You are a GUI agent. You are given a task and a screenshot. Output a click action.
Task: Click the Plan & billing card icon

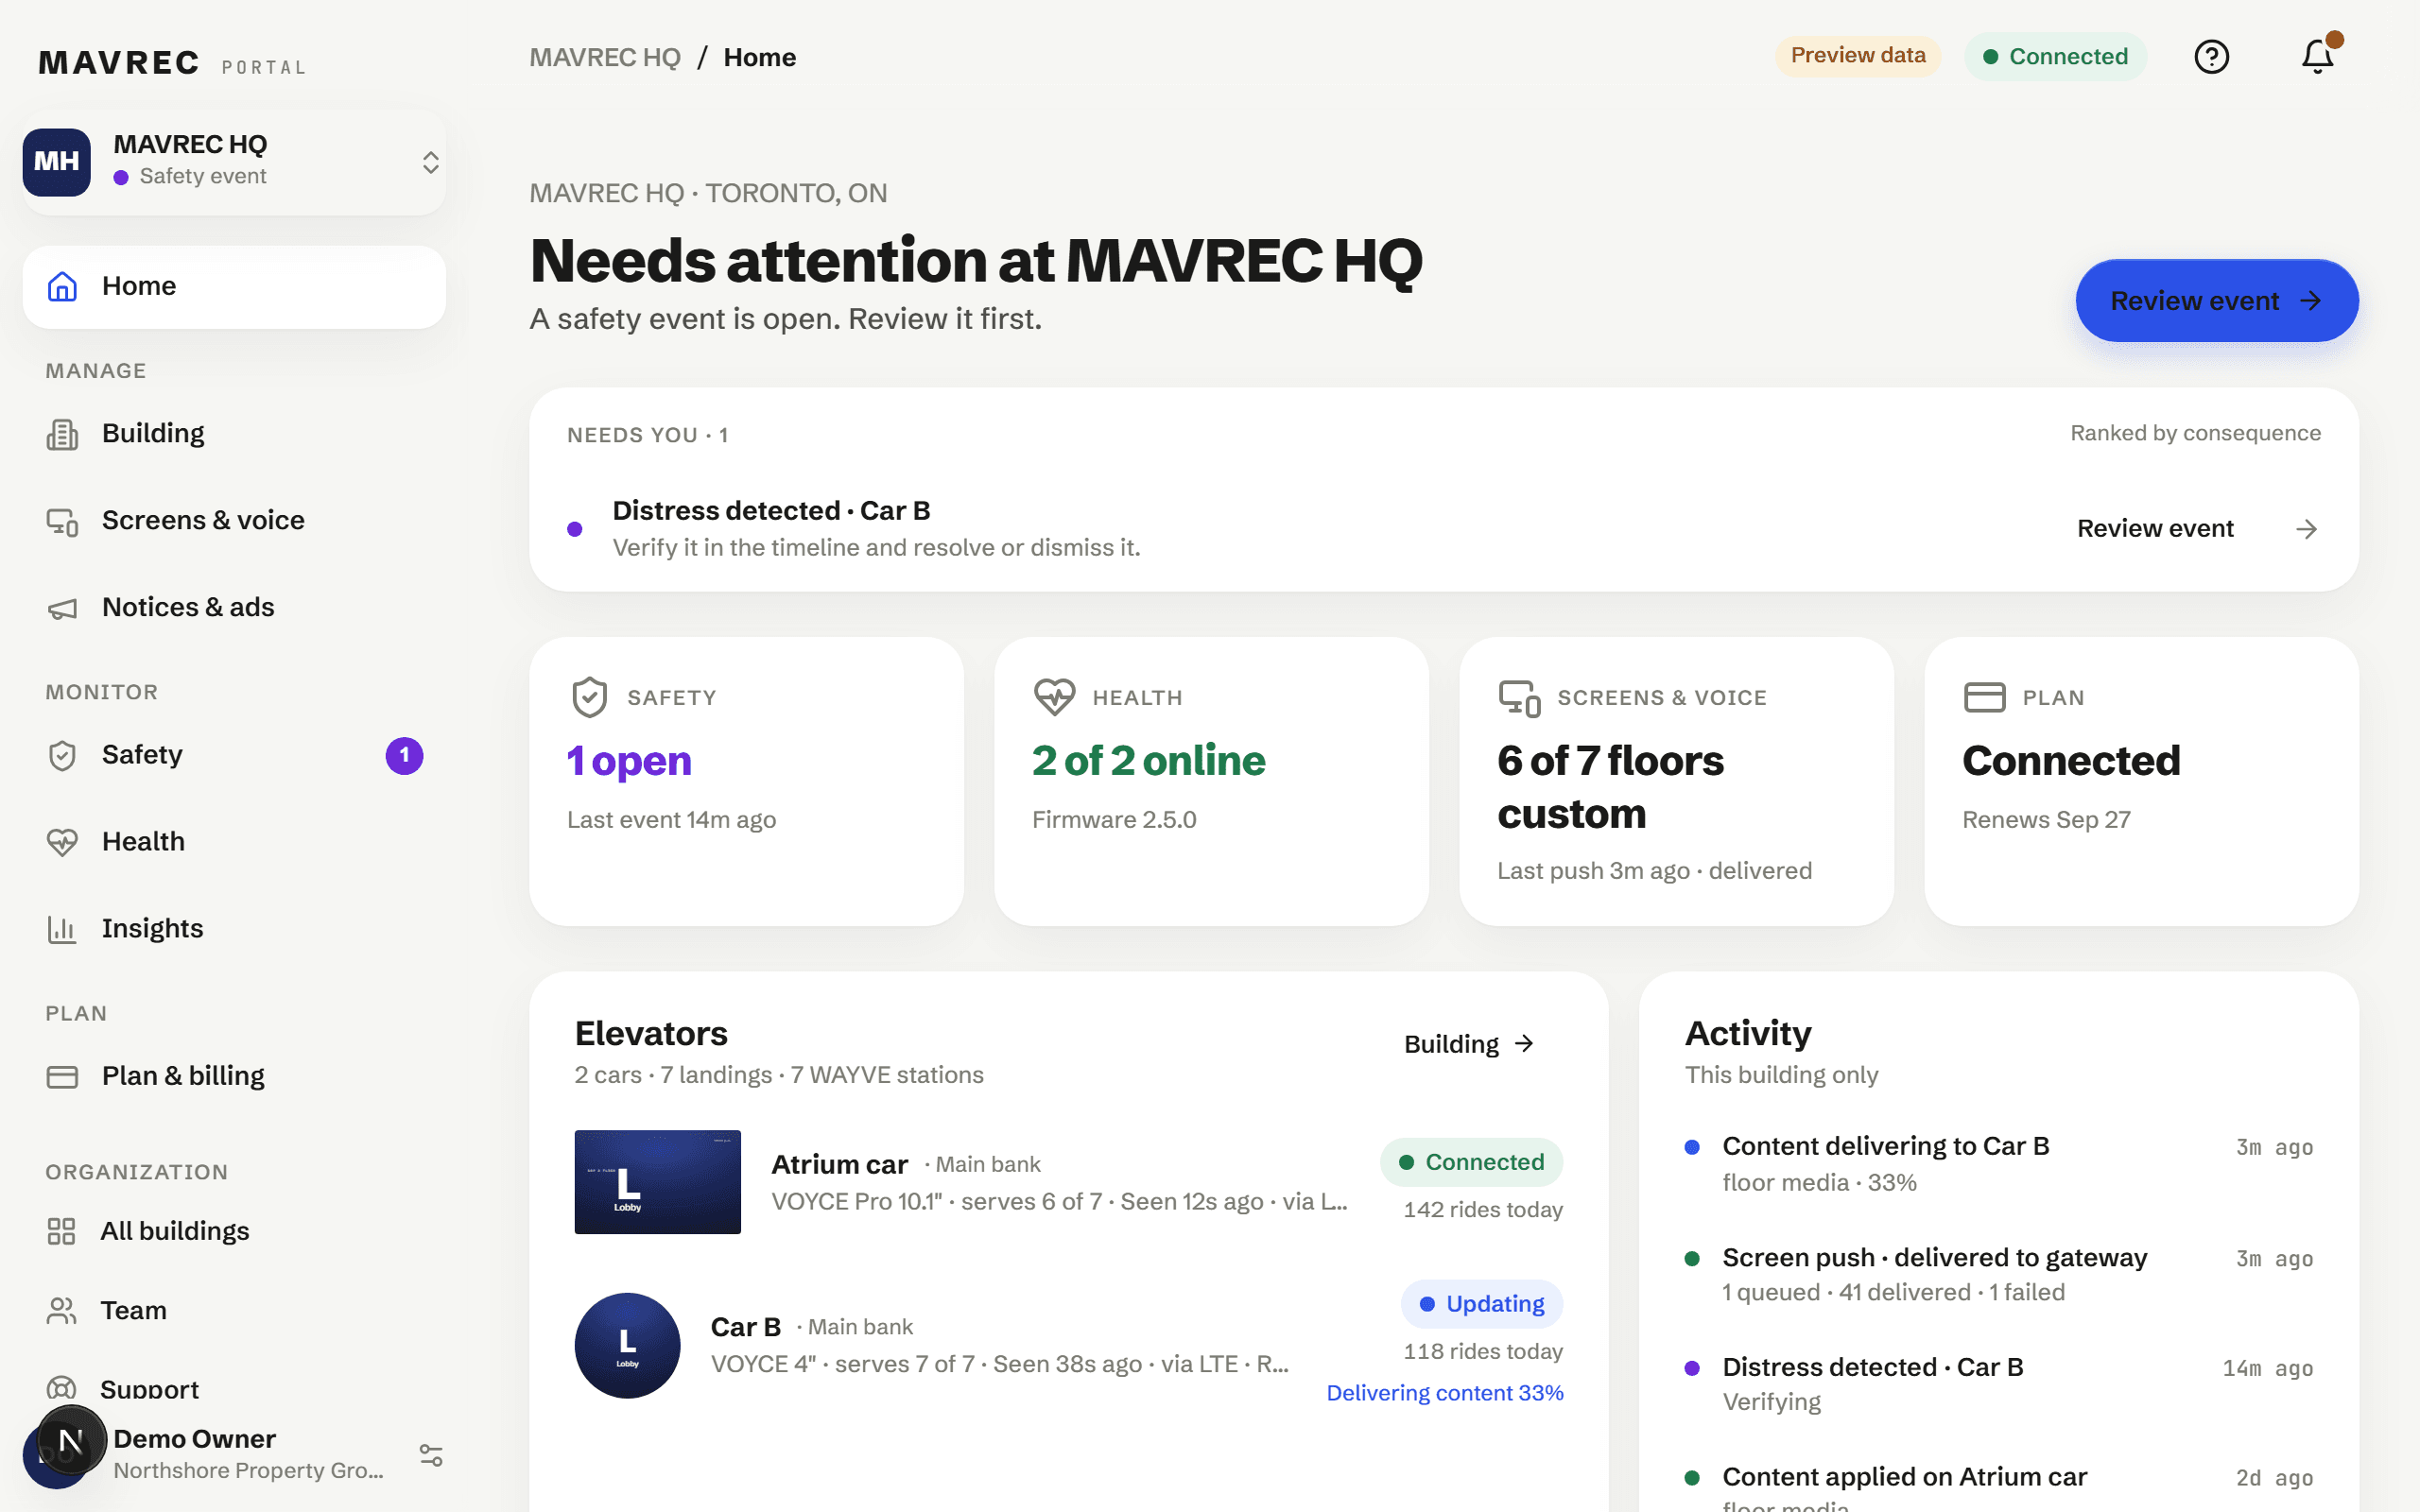click(62, 1077)
